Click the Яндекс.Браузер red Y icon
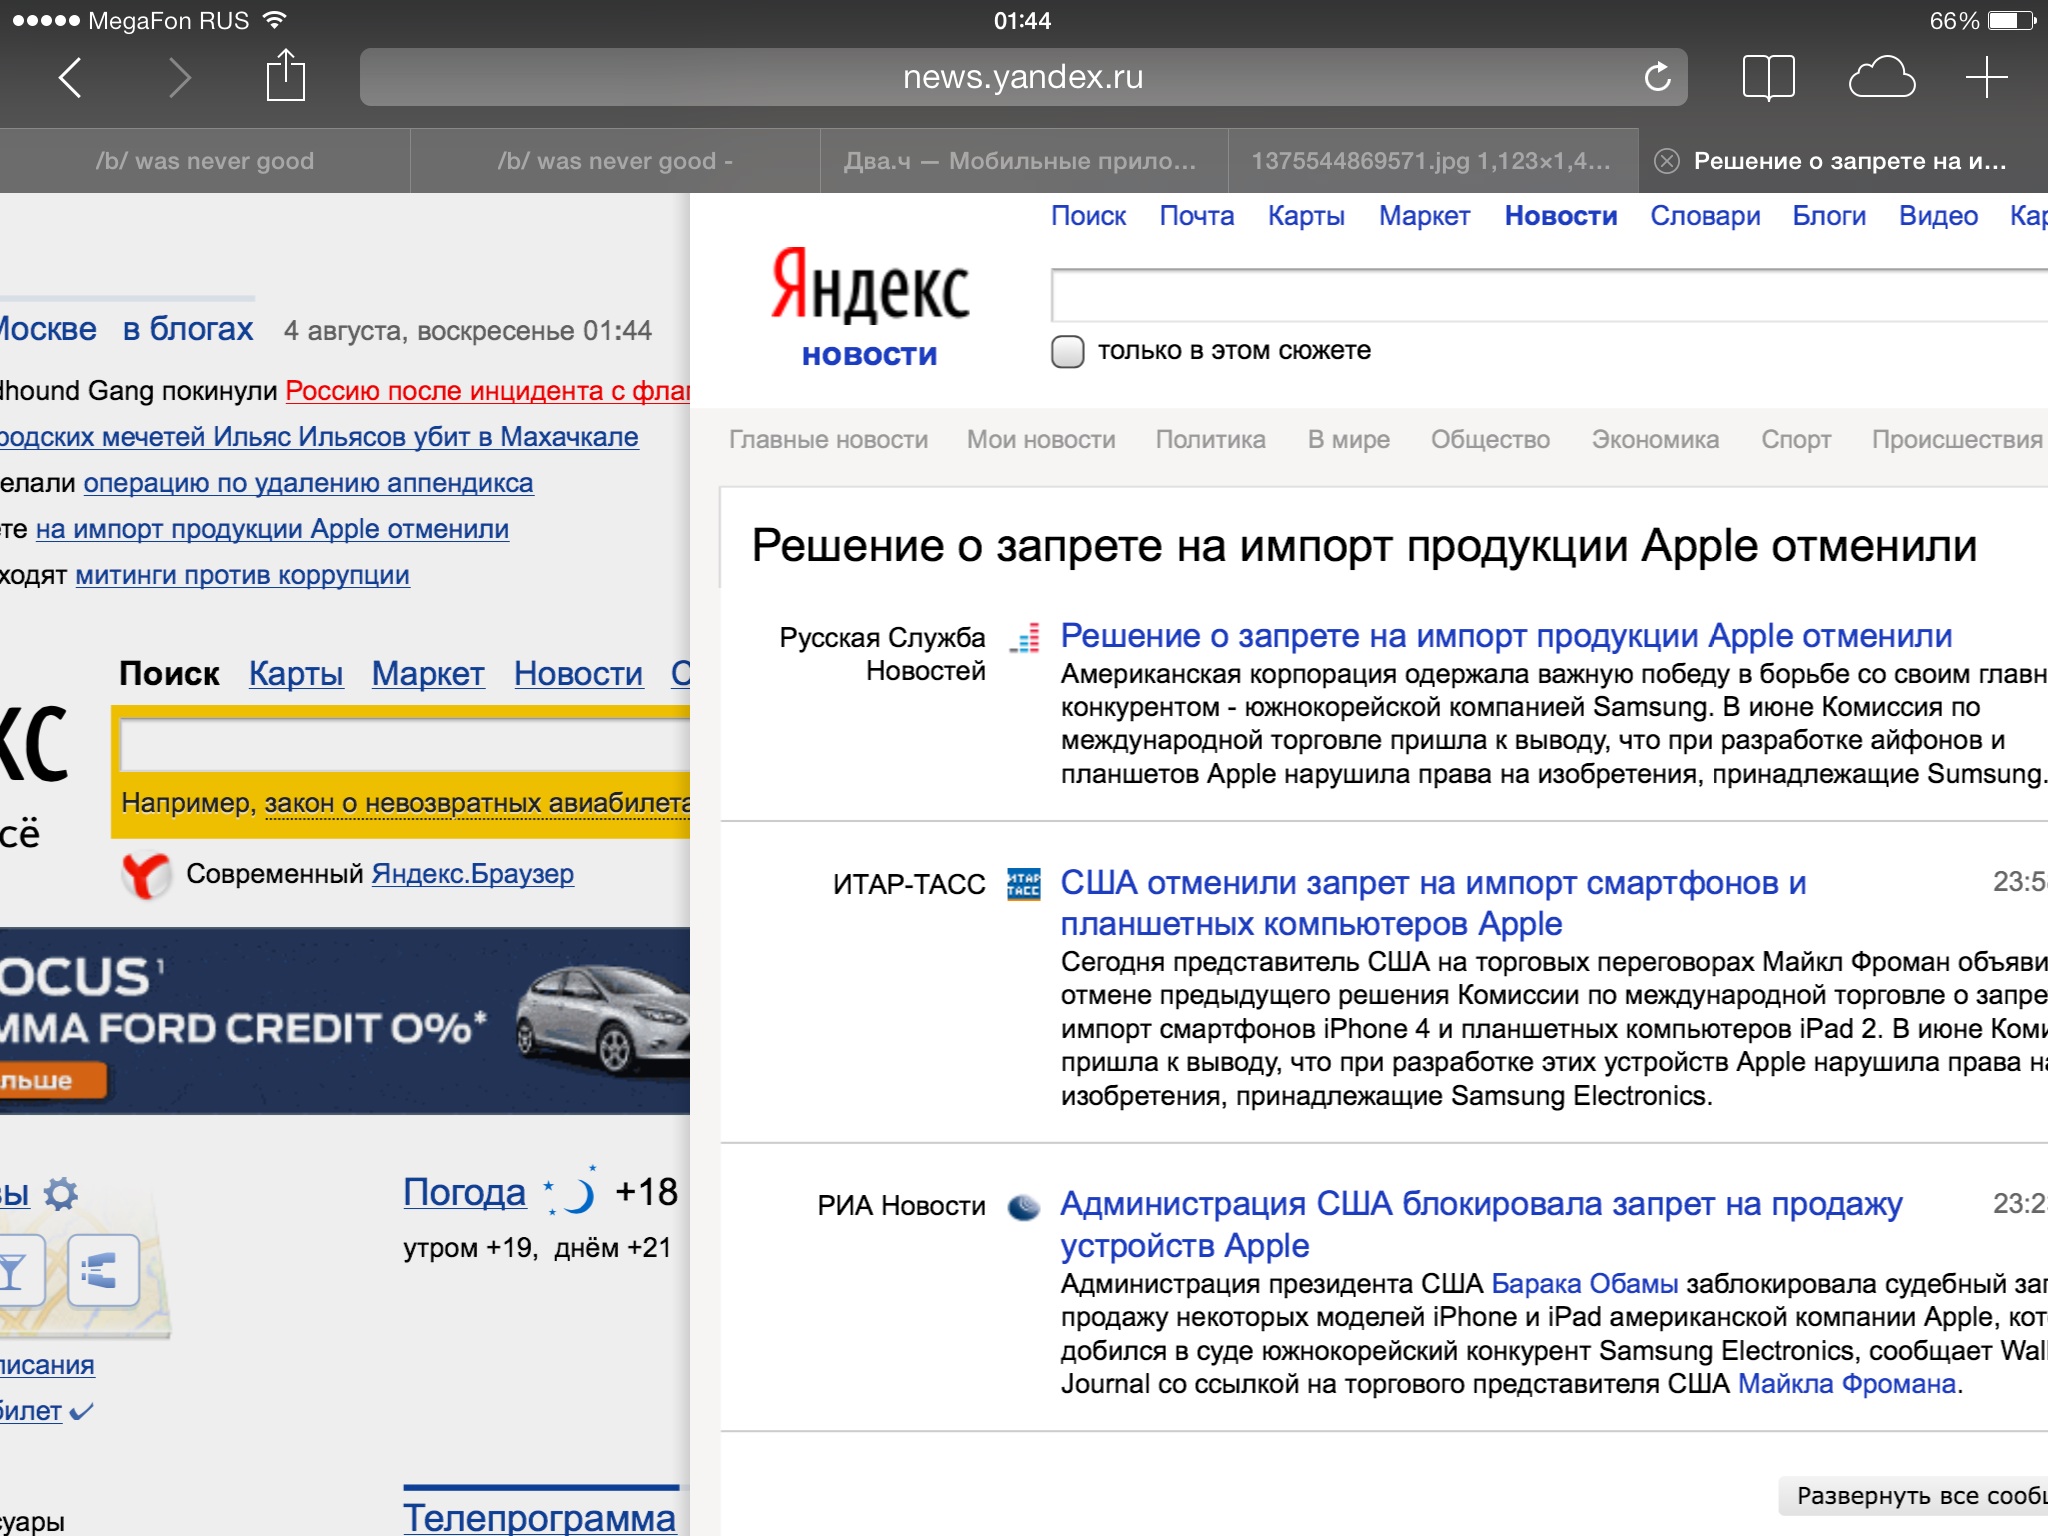 (146, 874)
